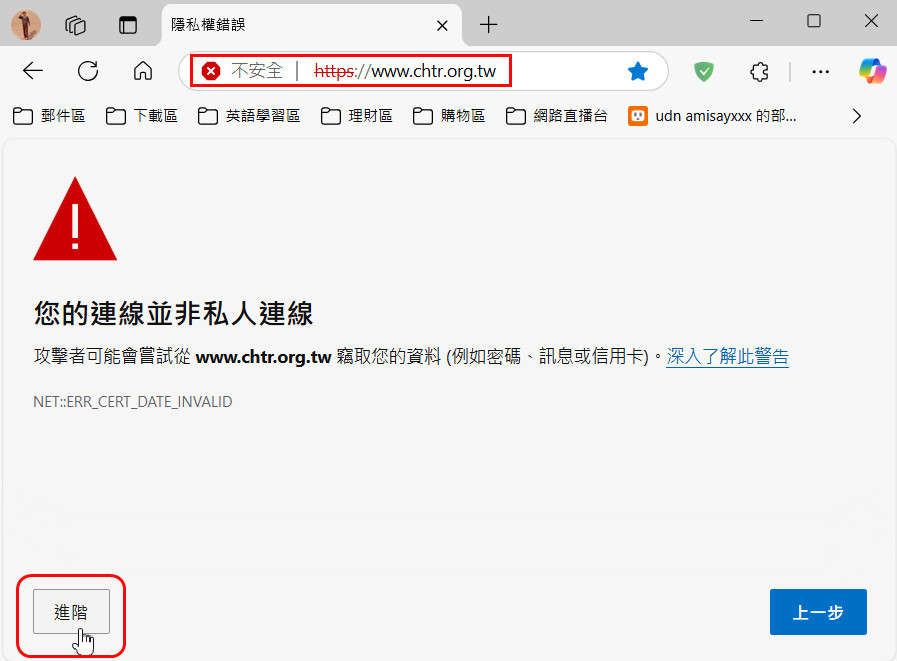The height and width of the screenshot is (661, 897).
Task: Open the tab actions menu icon
Action: point(128,24)
